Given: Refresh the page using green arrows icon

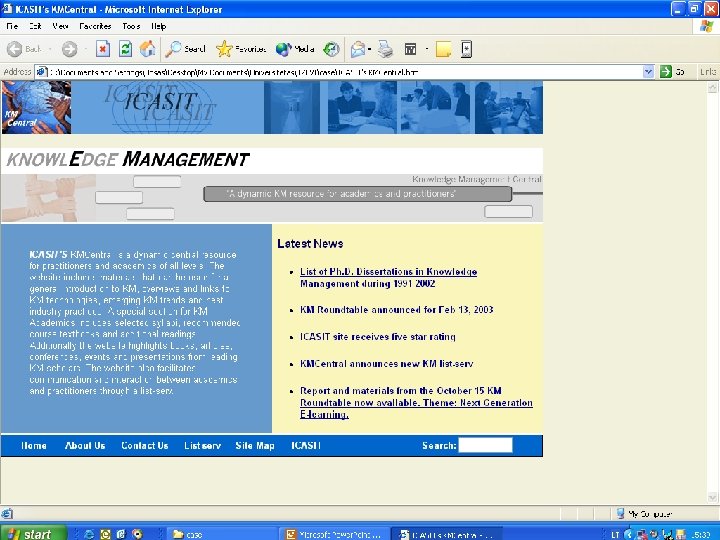Looking at the screenshot, I should (125, 49).
